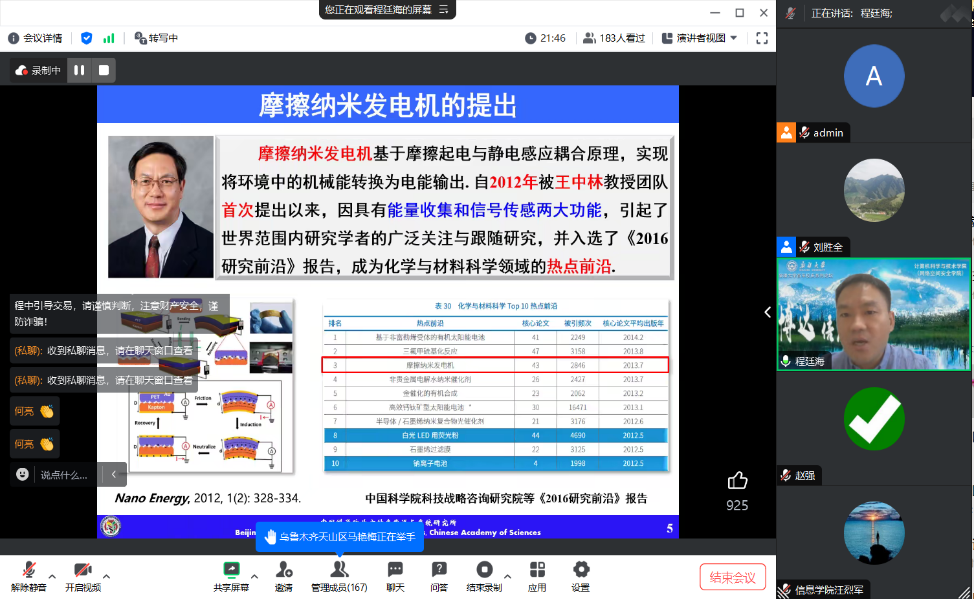
Task: Pause the cloud recording
Action: pos(79,70)
